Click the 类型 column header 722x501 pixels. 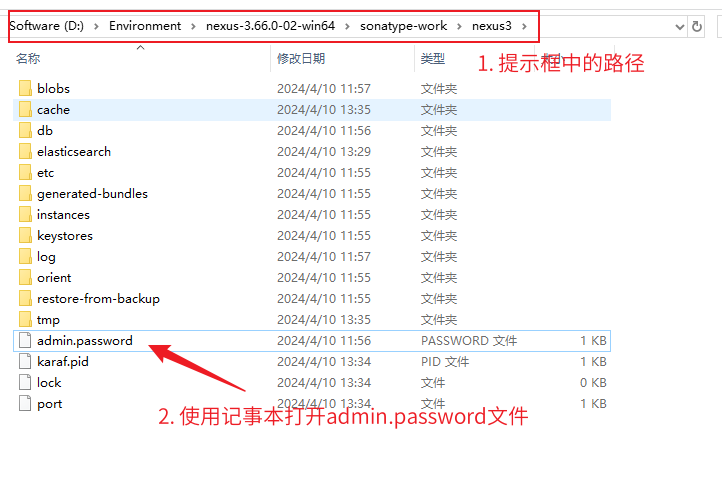pos(433,60)
